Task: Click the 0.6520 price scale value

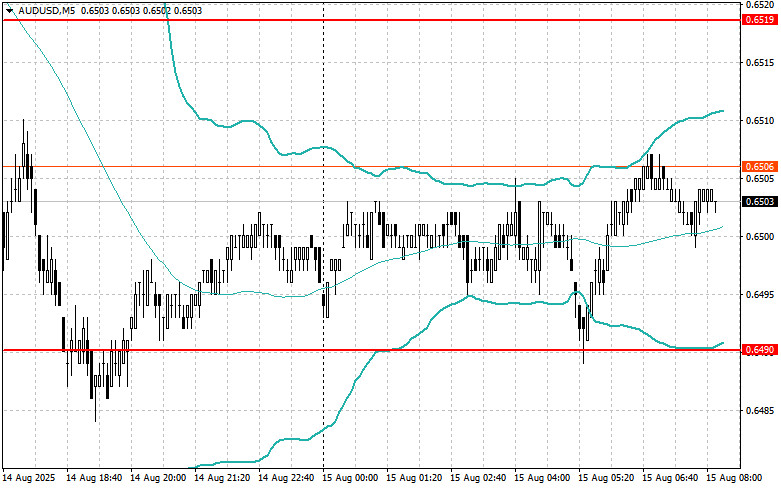Action: [760, 5]
